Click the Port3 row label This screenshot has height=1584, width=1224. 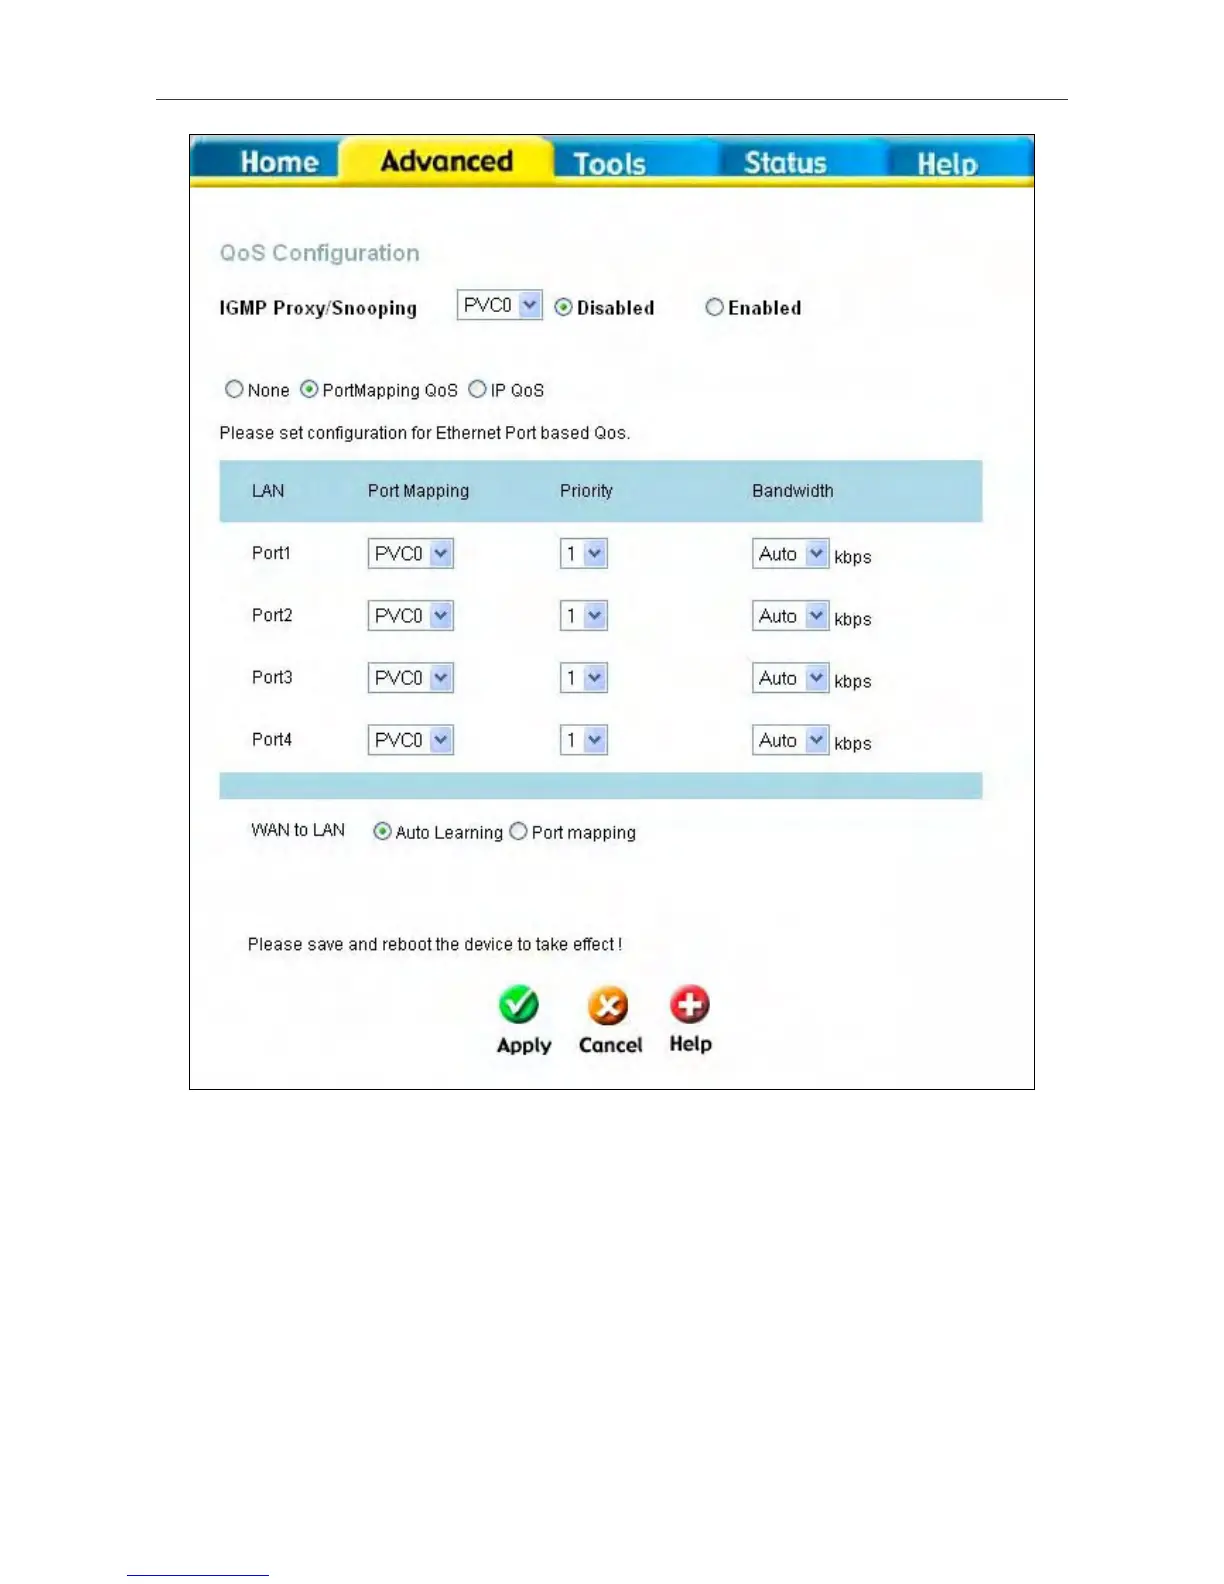tap(272, 677)
